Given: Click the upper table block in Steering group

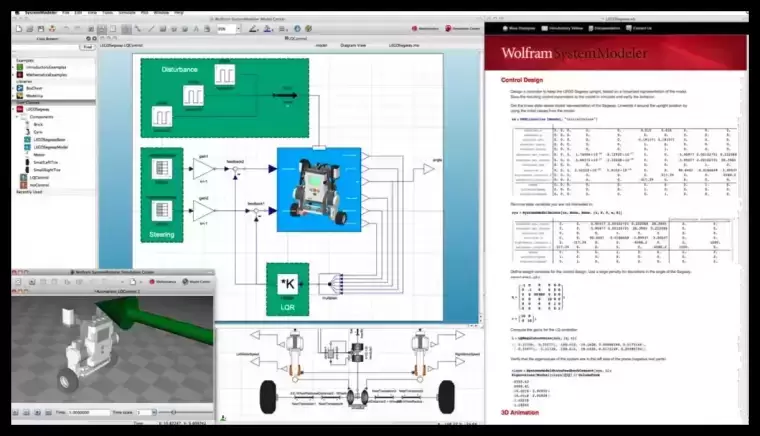Looking at the screenshot, I should pos(161,169).
